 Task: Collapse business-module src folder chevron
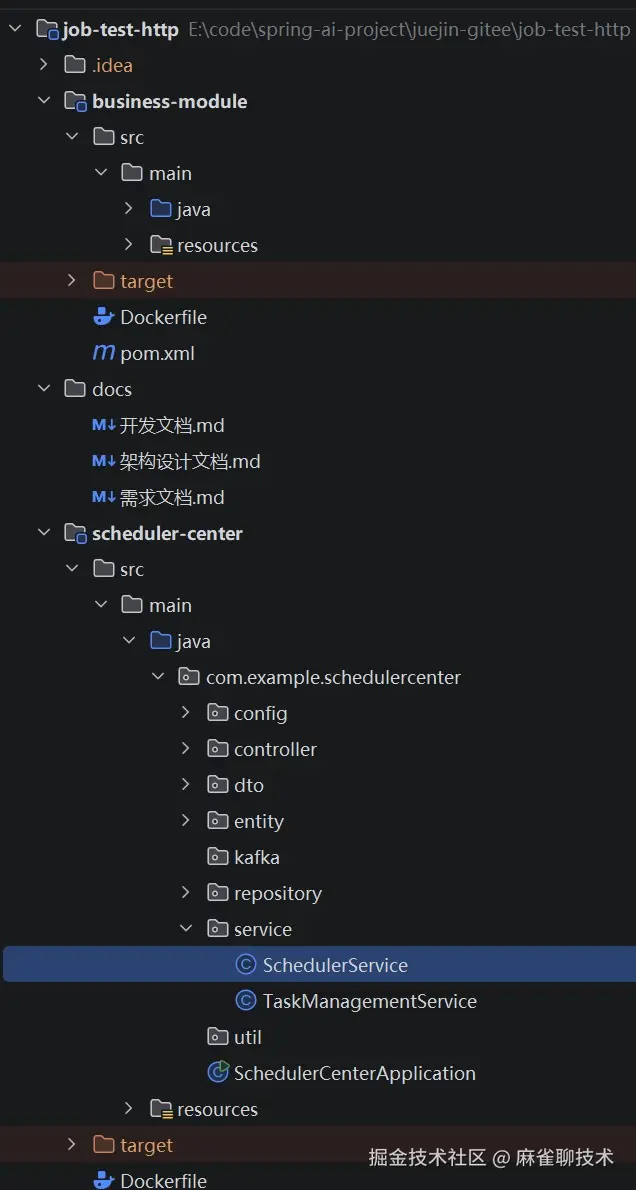[x=72, y=137]
